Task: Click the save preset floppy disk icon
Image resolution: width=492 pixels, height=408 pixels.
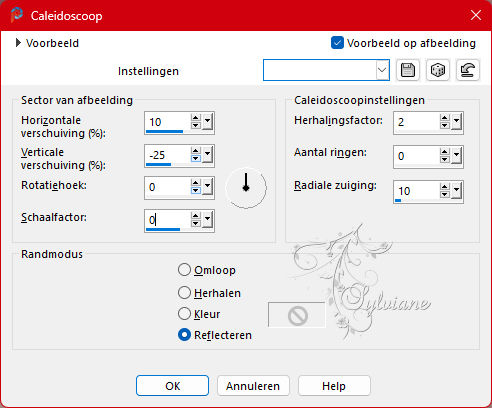Action: click(408, 70)
